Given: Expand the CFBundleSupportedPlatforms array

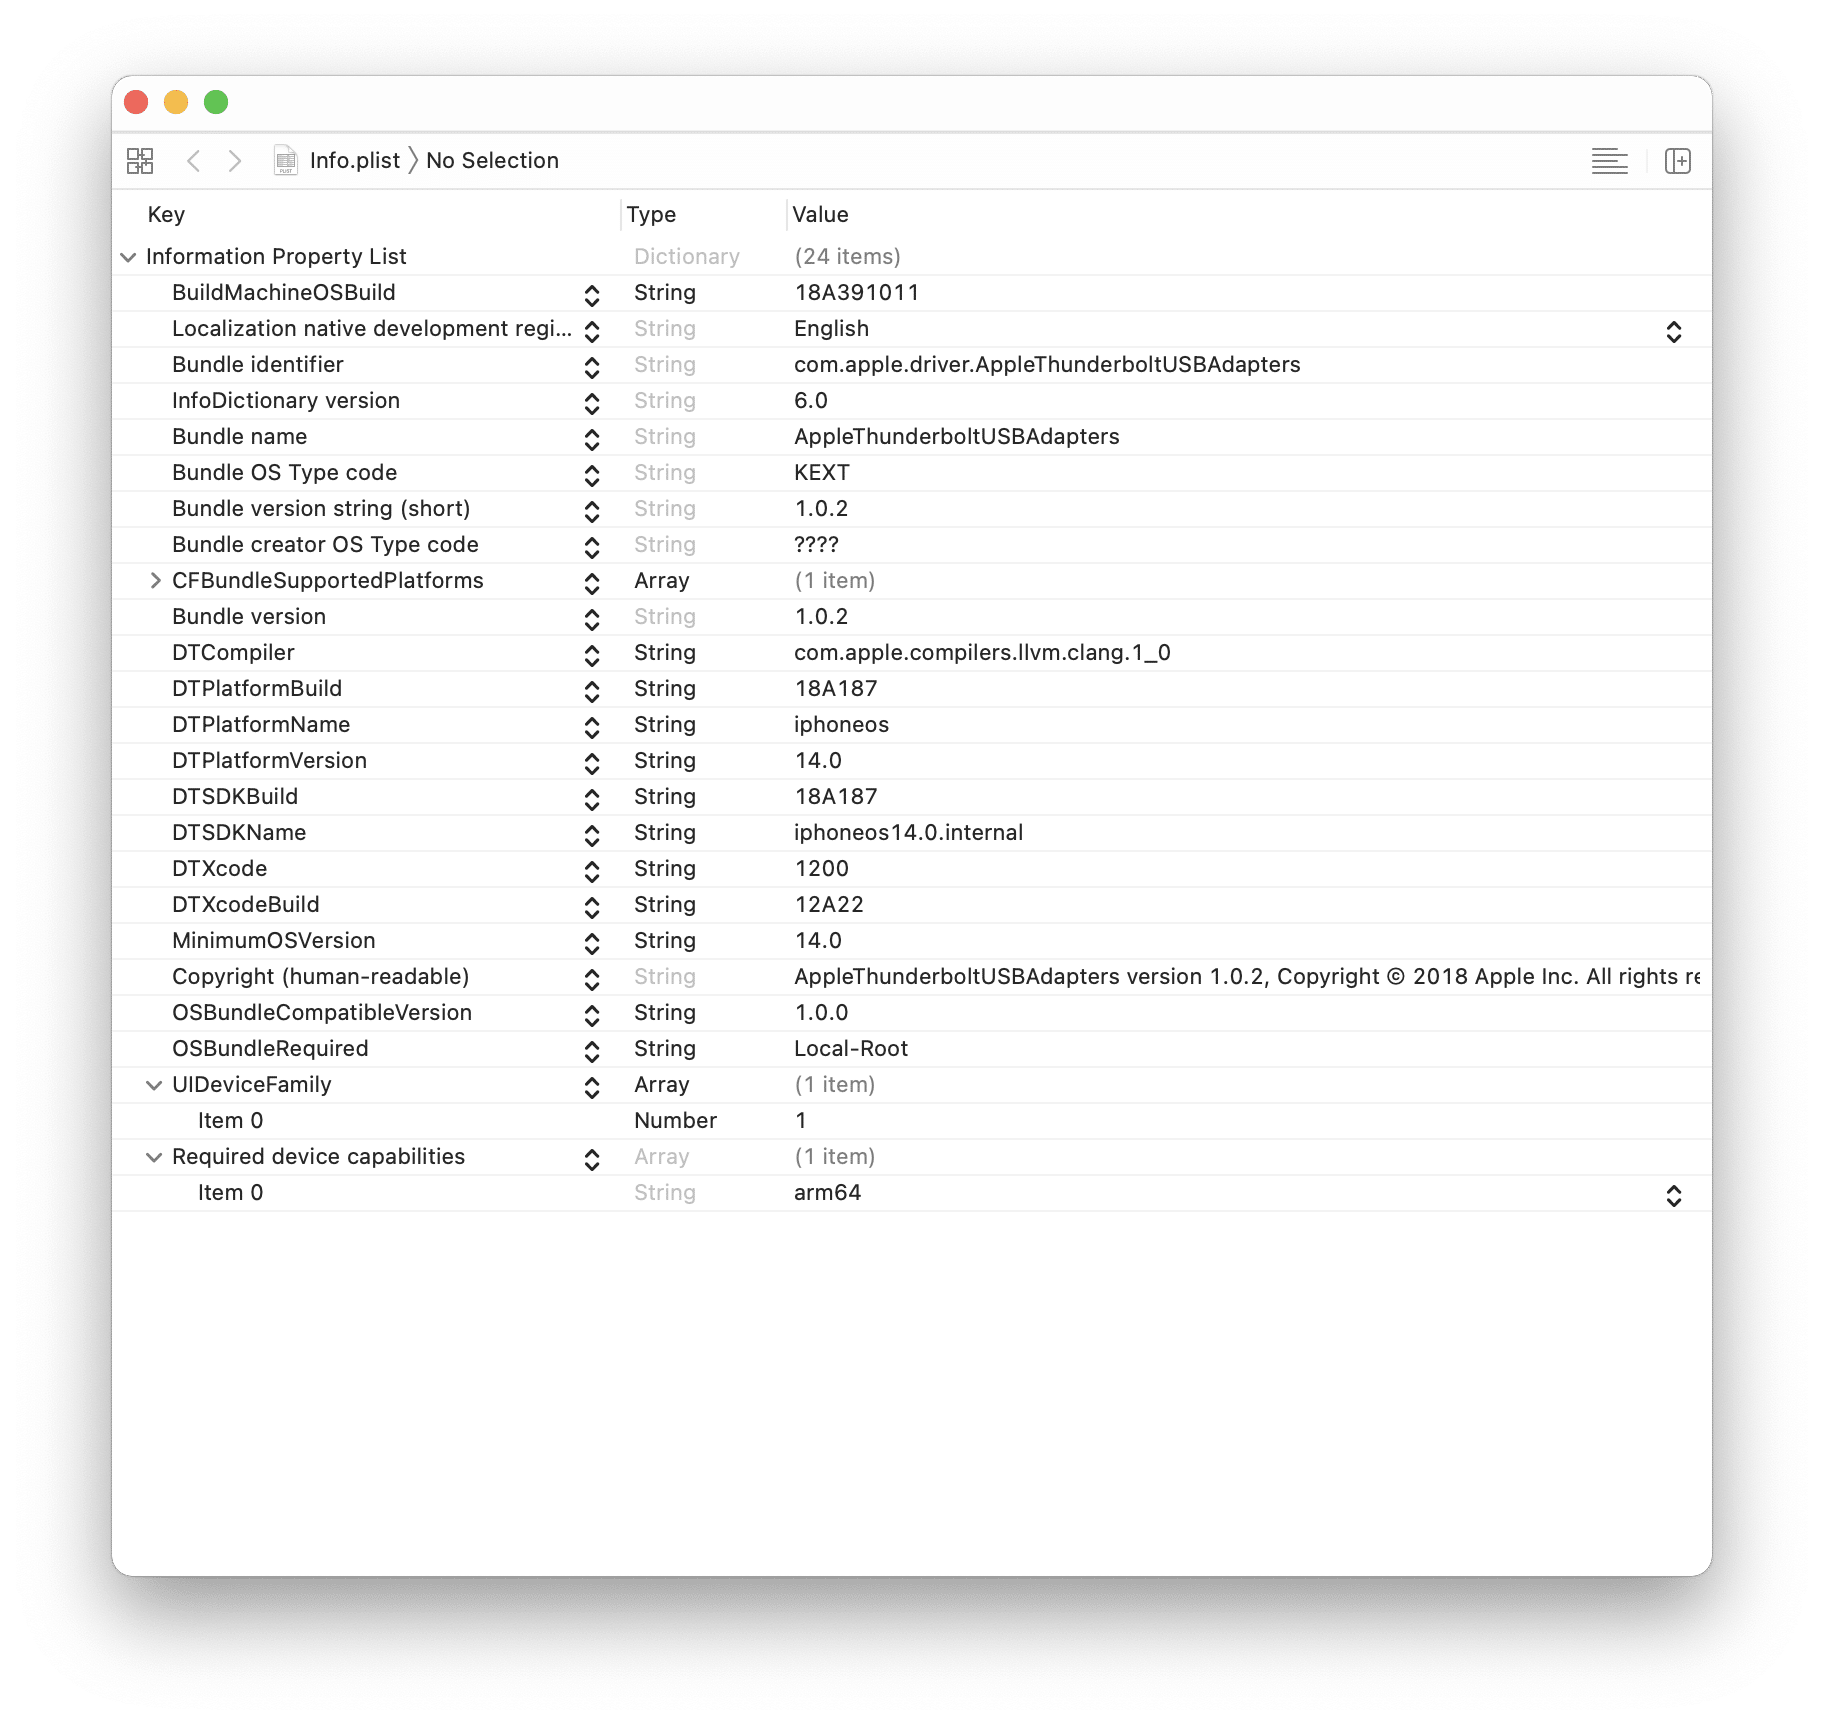Looking at the screenshot, I should click(155, 581).
